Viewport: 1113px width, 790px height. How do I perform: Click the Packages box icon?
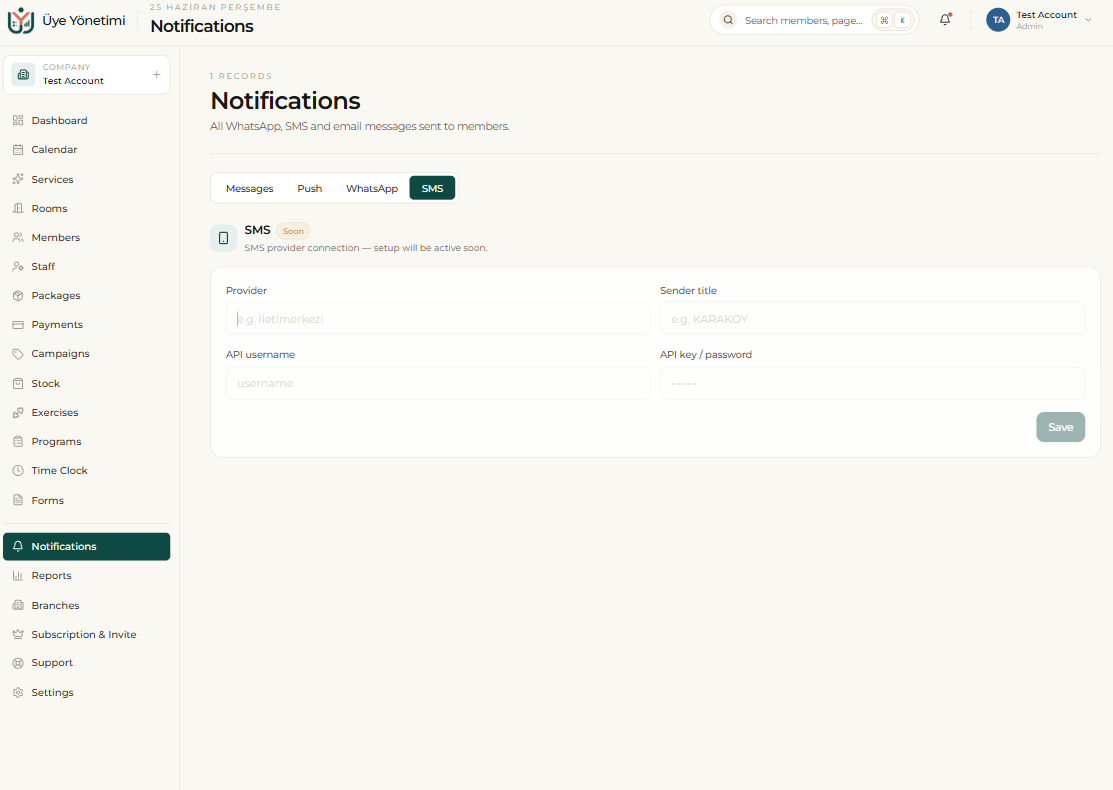(18, 296)
